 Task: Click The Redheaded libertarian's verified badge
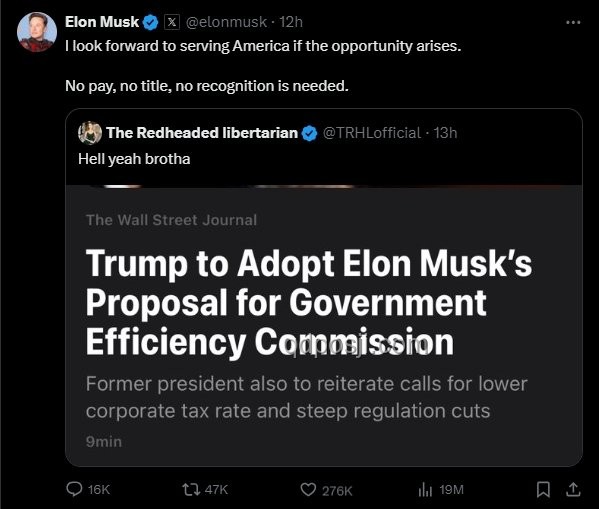point(309,133)
